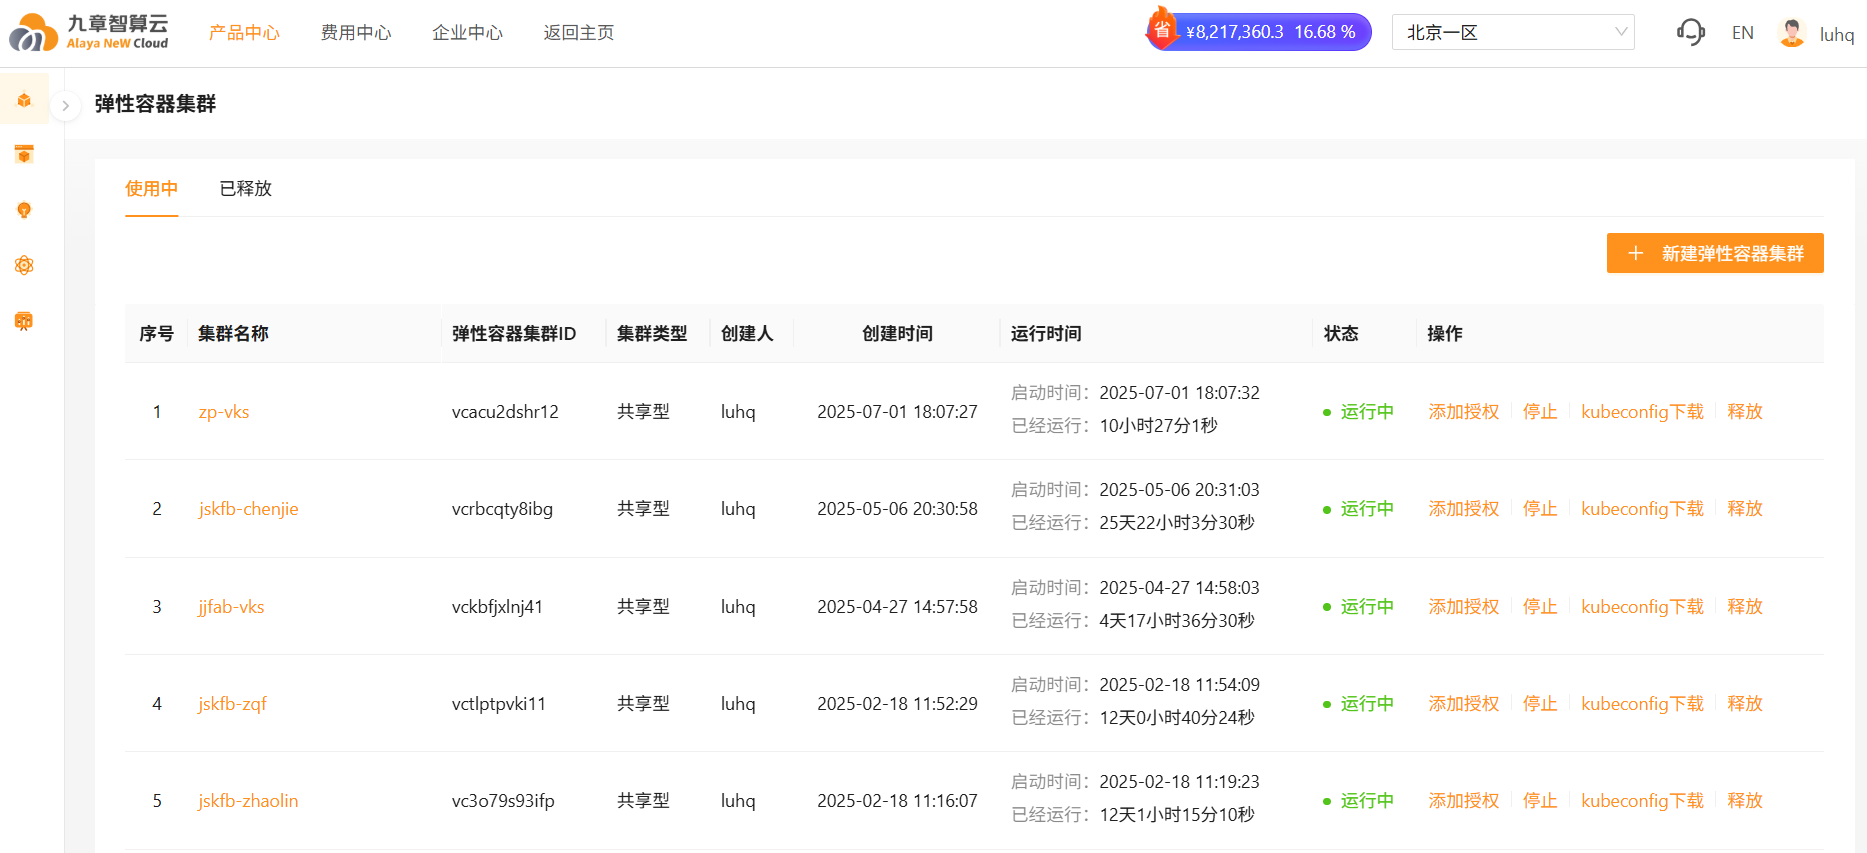Open the jskfb-zqf cluster link

[232, 704]
